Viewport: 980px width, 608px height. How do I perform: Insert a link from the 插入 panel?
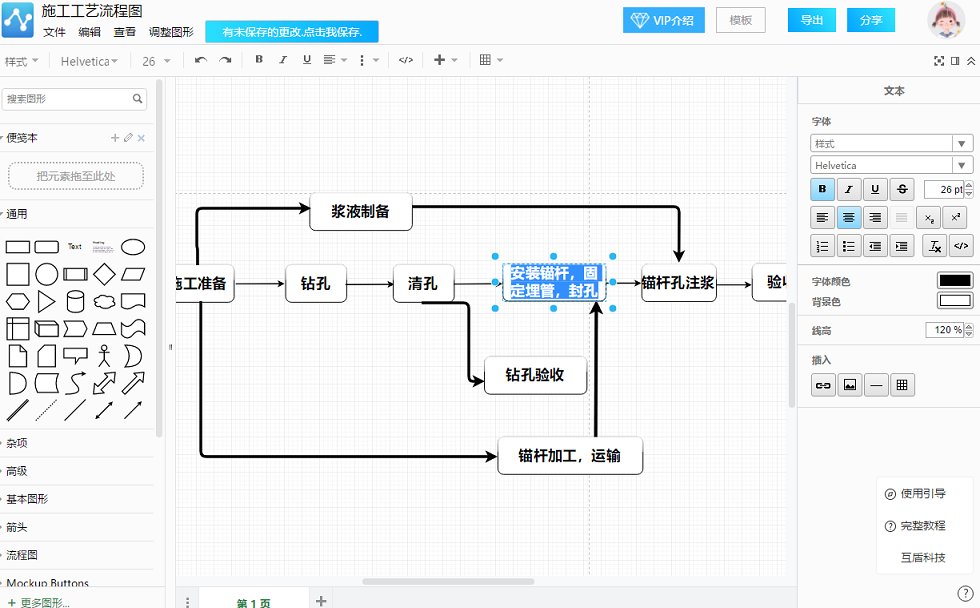(822, 385)
